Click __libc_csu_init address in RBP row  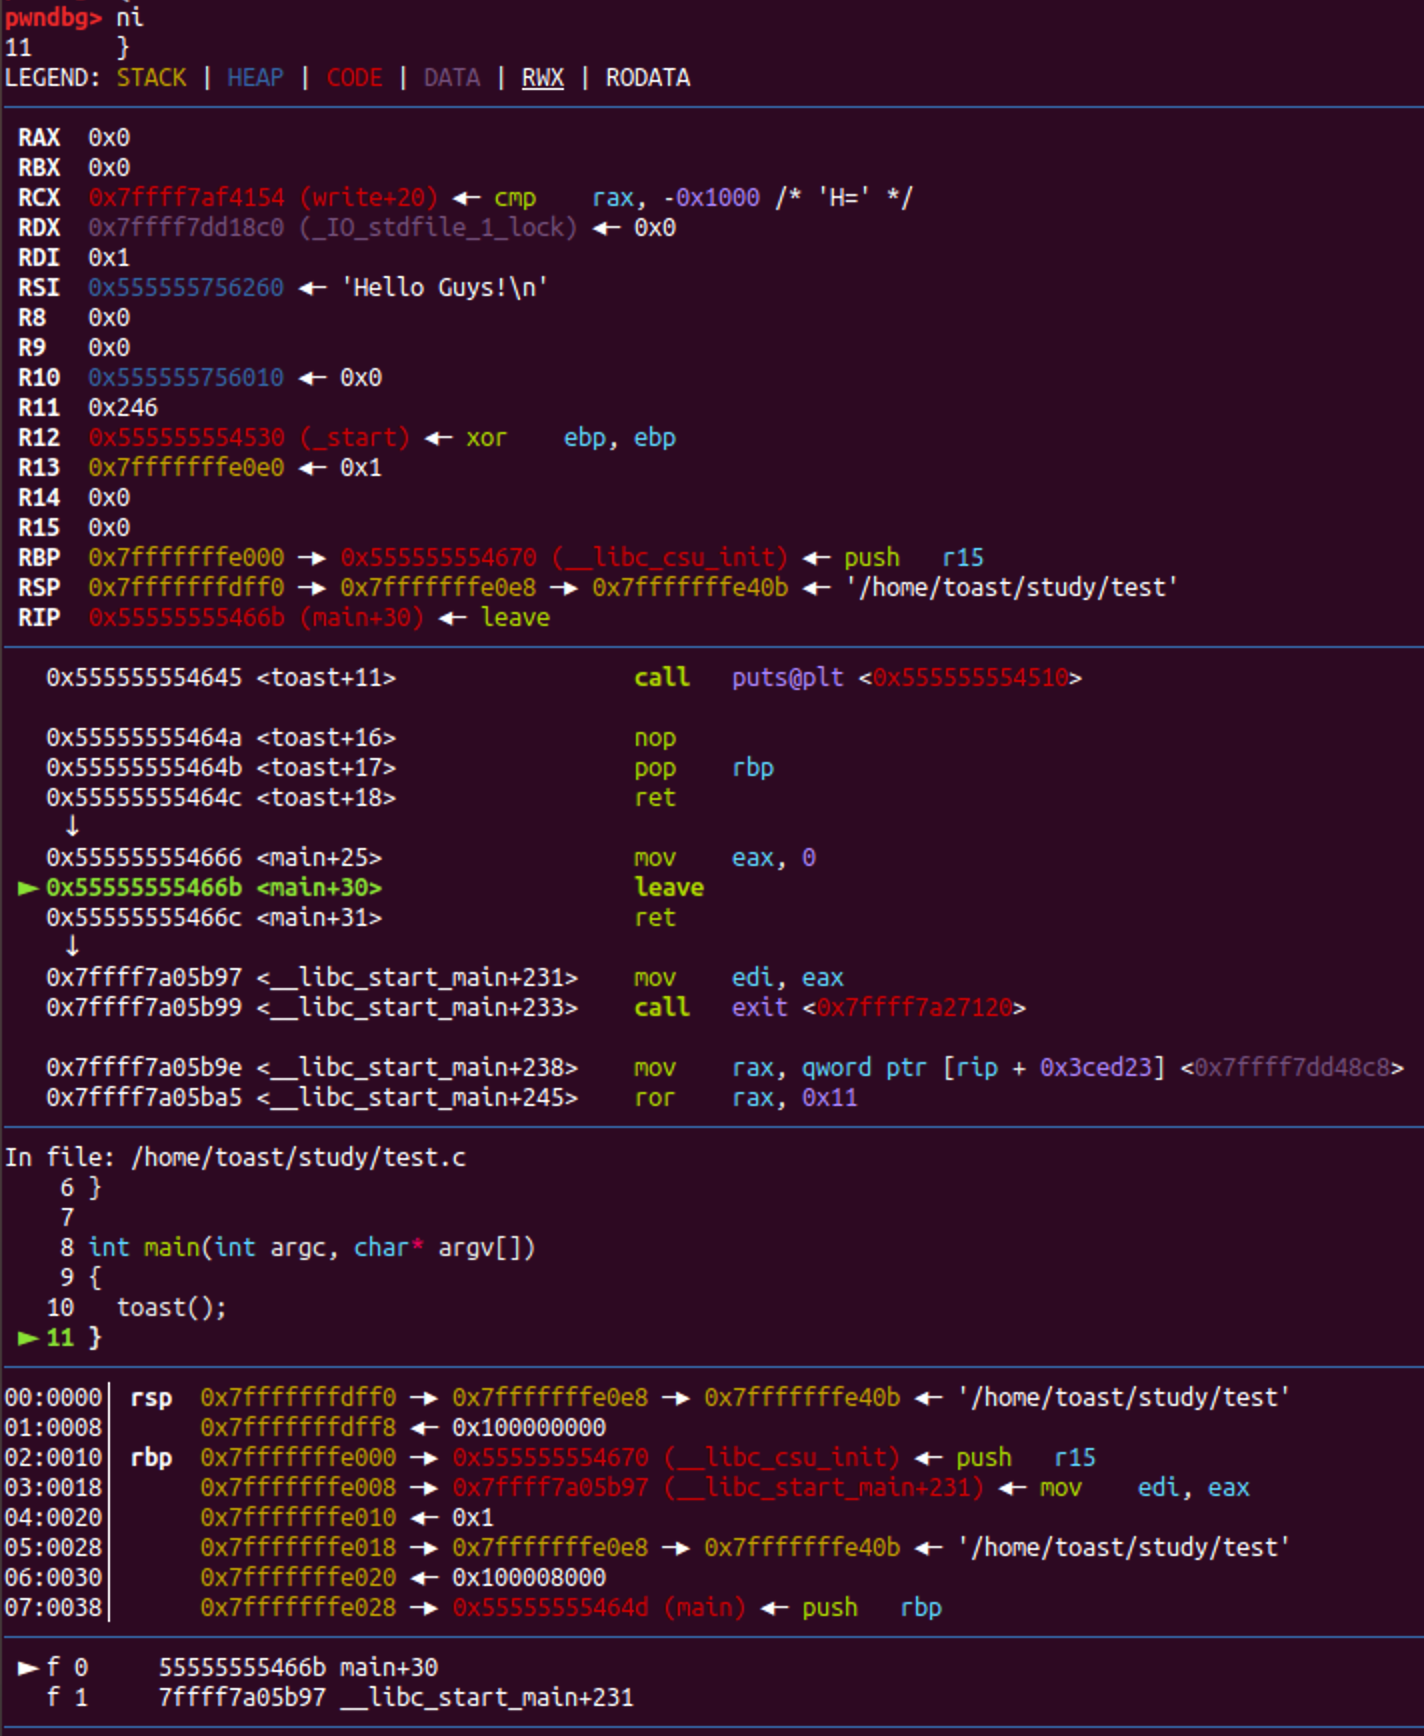(564, 557)
